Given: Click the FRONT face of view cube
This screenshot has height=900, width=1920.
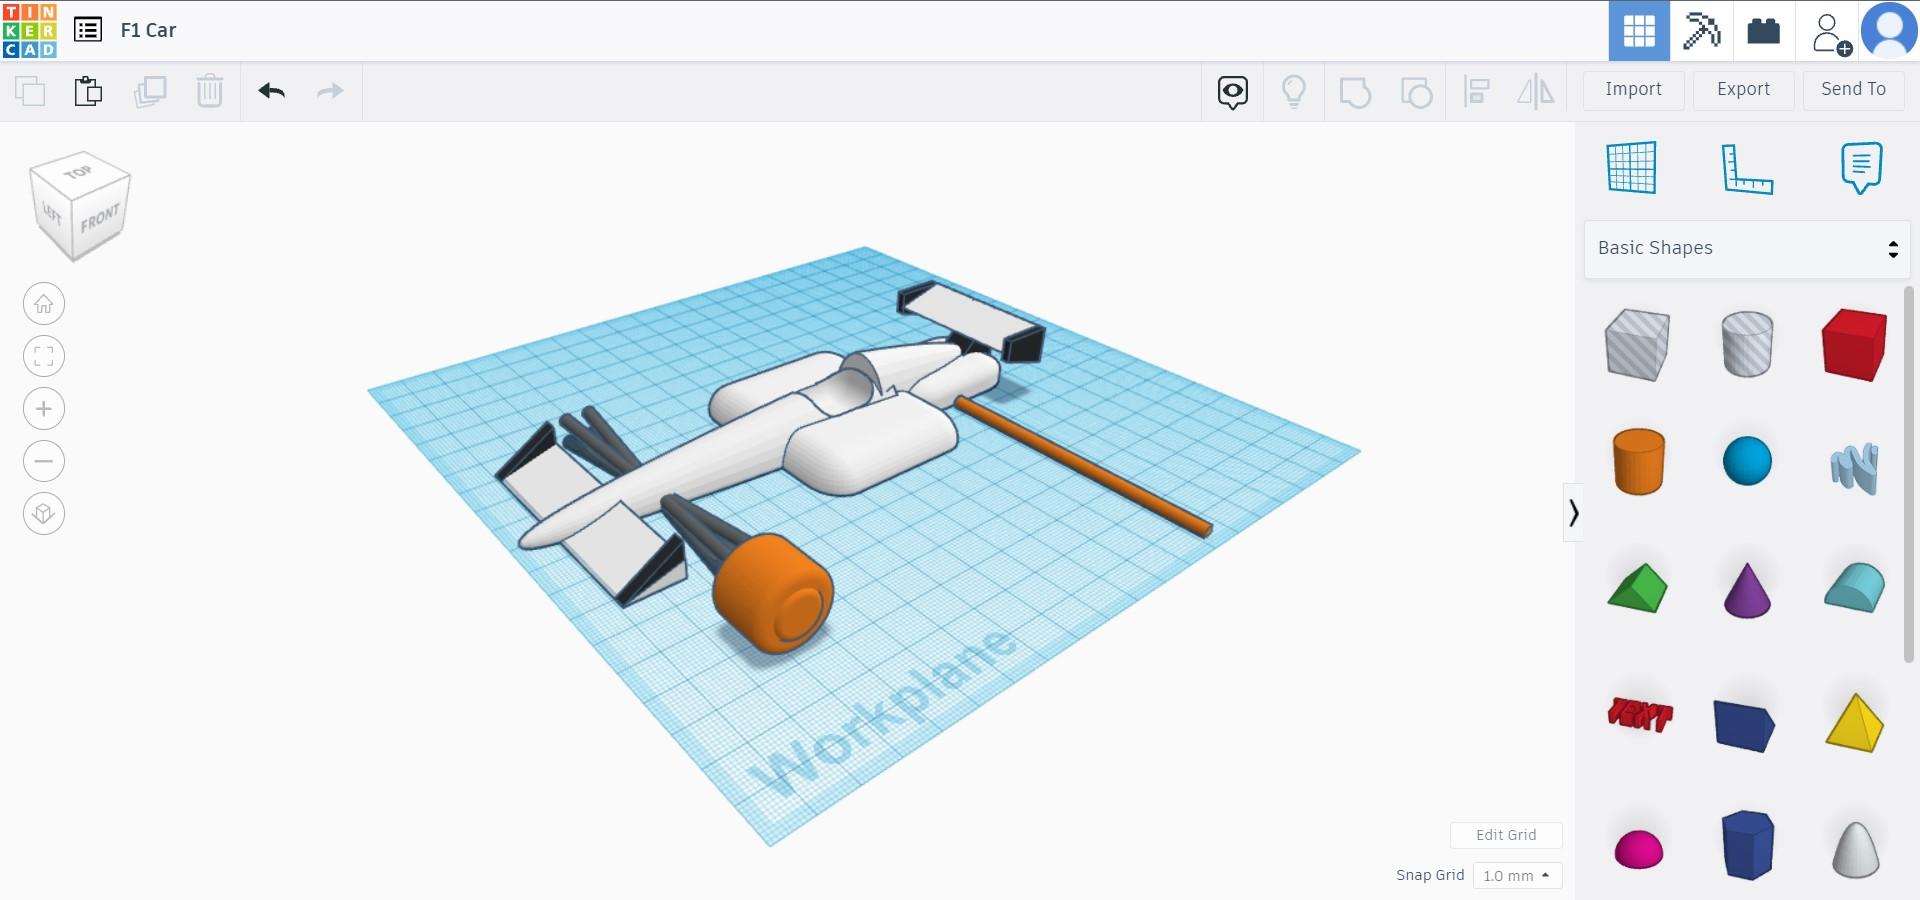Looking at the screenshot, I should (101, 217).
